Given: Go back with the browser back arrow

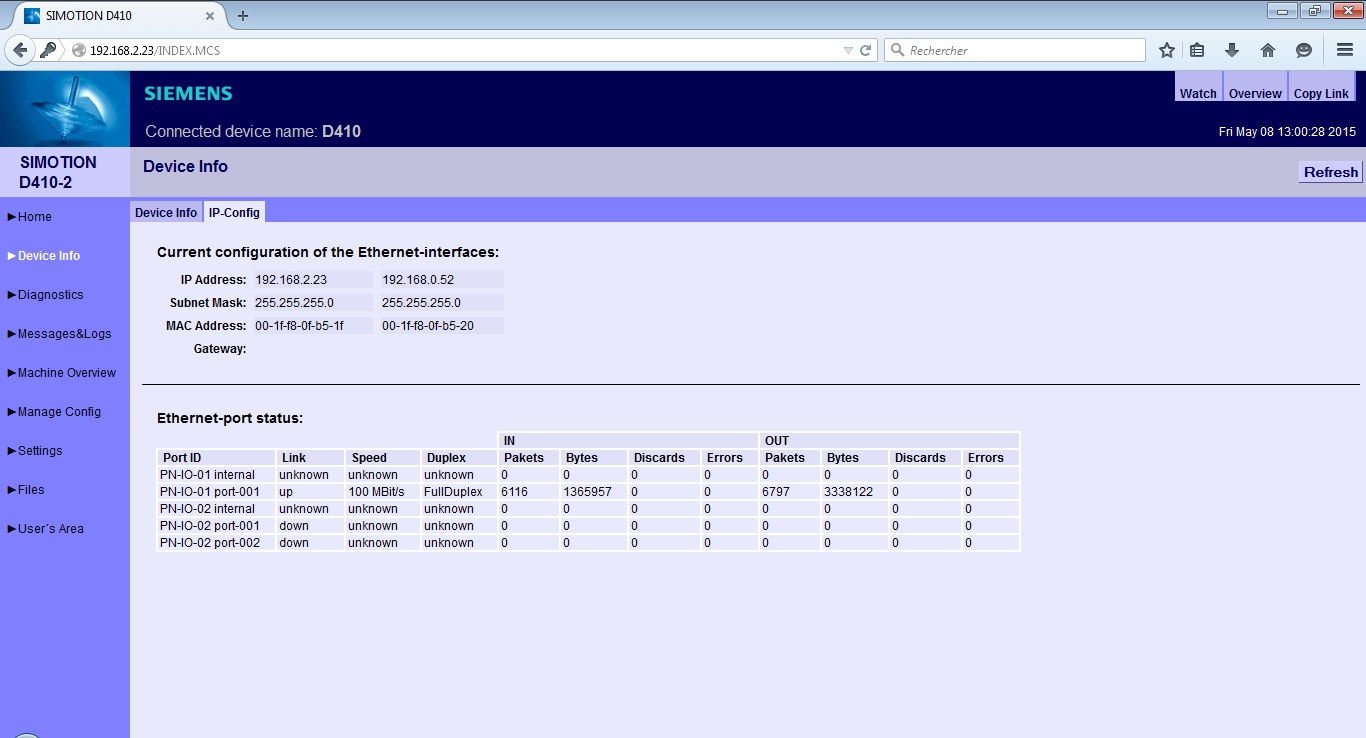Looking at the screenshot, I should 20,50.
